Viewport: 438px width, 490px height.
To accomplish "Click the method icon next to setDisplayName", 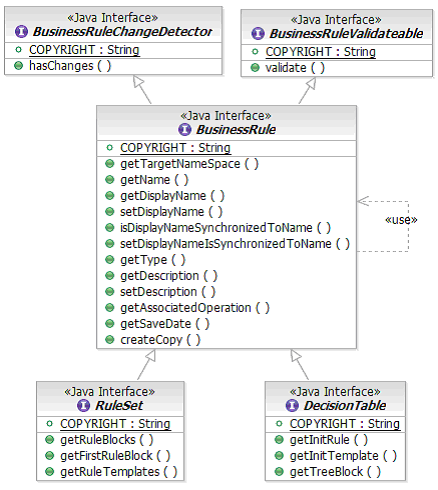I will coord(110,212).
